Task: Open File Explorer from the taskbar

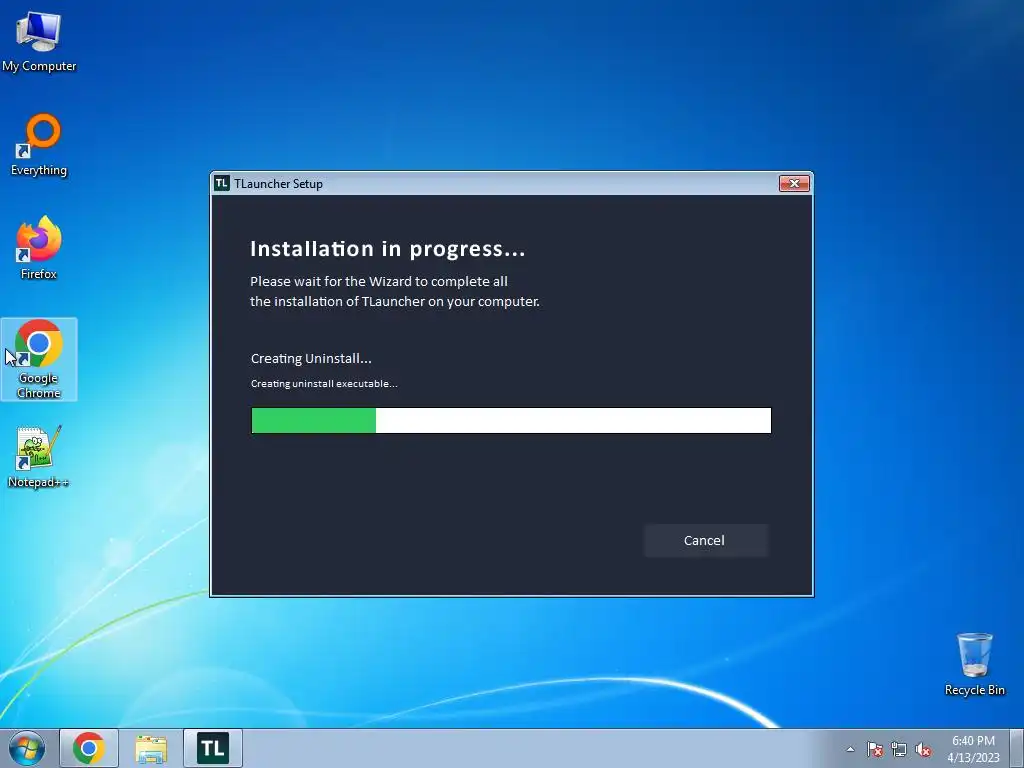Action: (x=151, y=748)
